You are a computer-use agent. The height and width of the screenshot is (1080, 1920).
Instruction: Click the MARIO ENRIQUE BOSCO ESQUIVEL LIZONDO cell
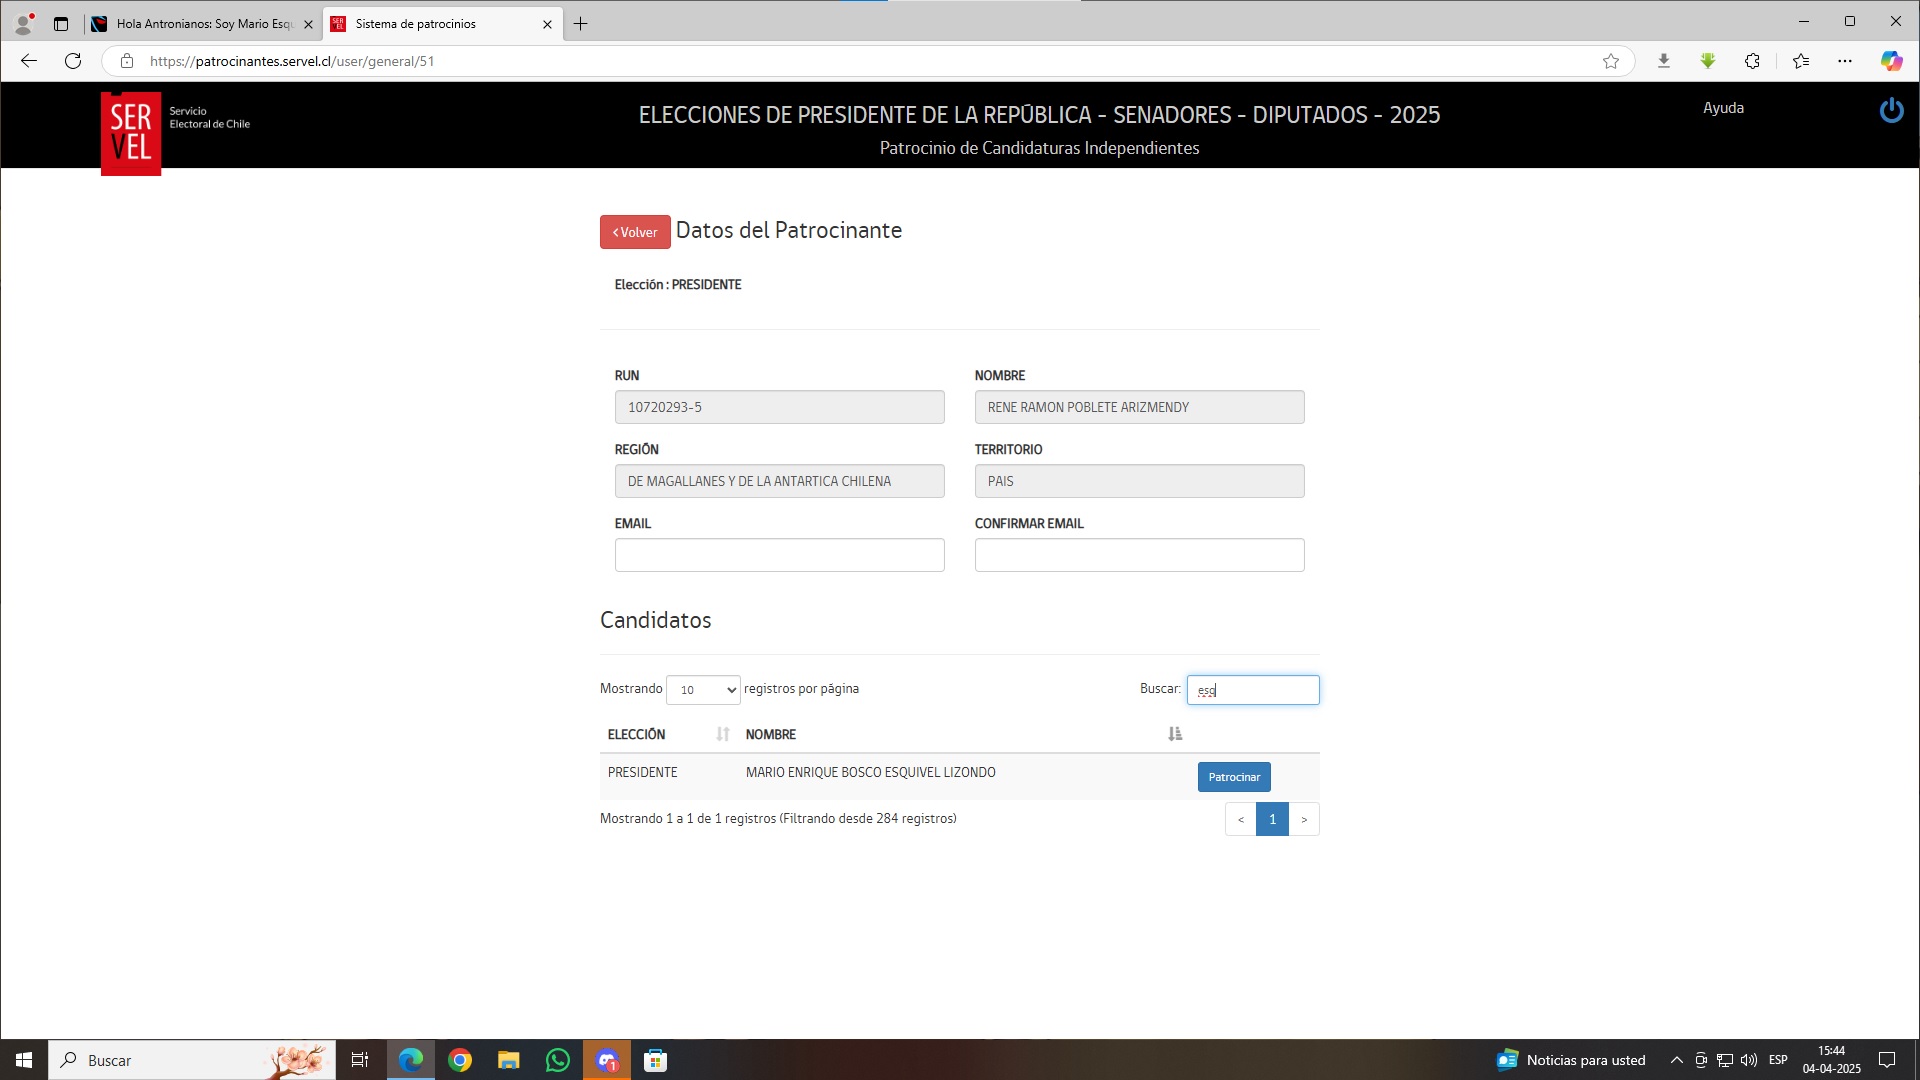tap(870, 772)
